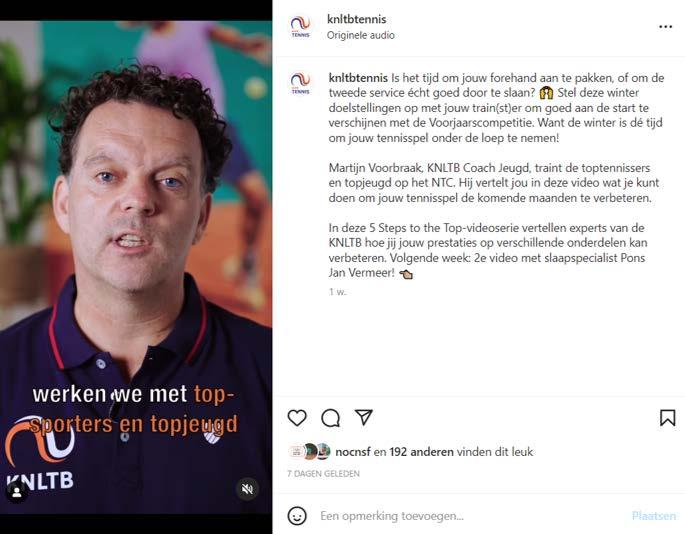Click the comment input field
Viewport: 685px width, 534px height.
472,516
